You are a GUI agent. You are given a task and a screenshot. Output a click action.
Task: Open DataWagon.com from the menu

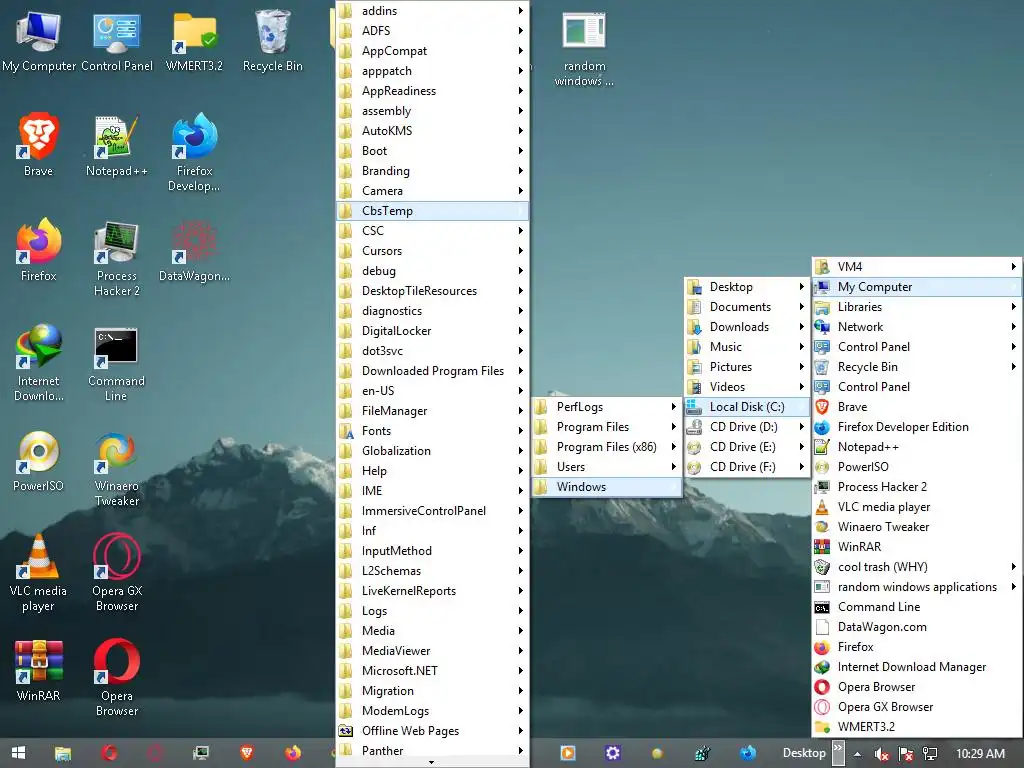click(917, 627)
